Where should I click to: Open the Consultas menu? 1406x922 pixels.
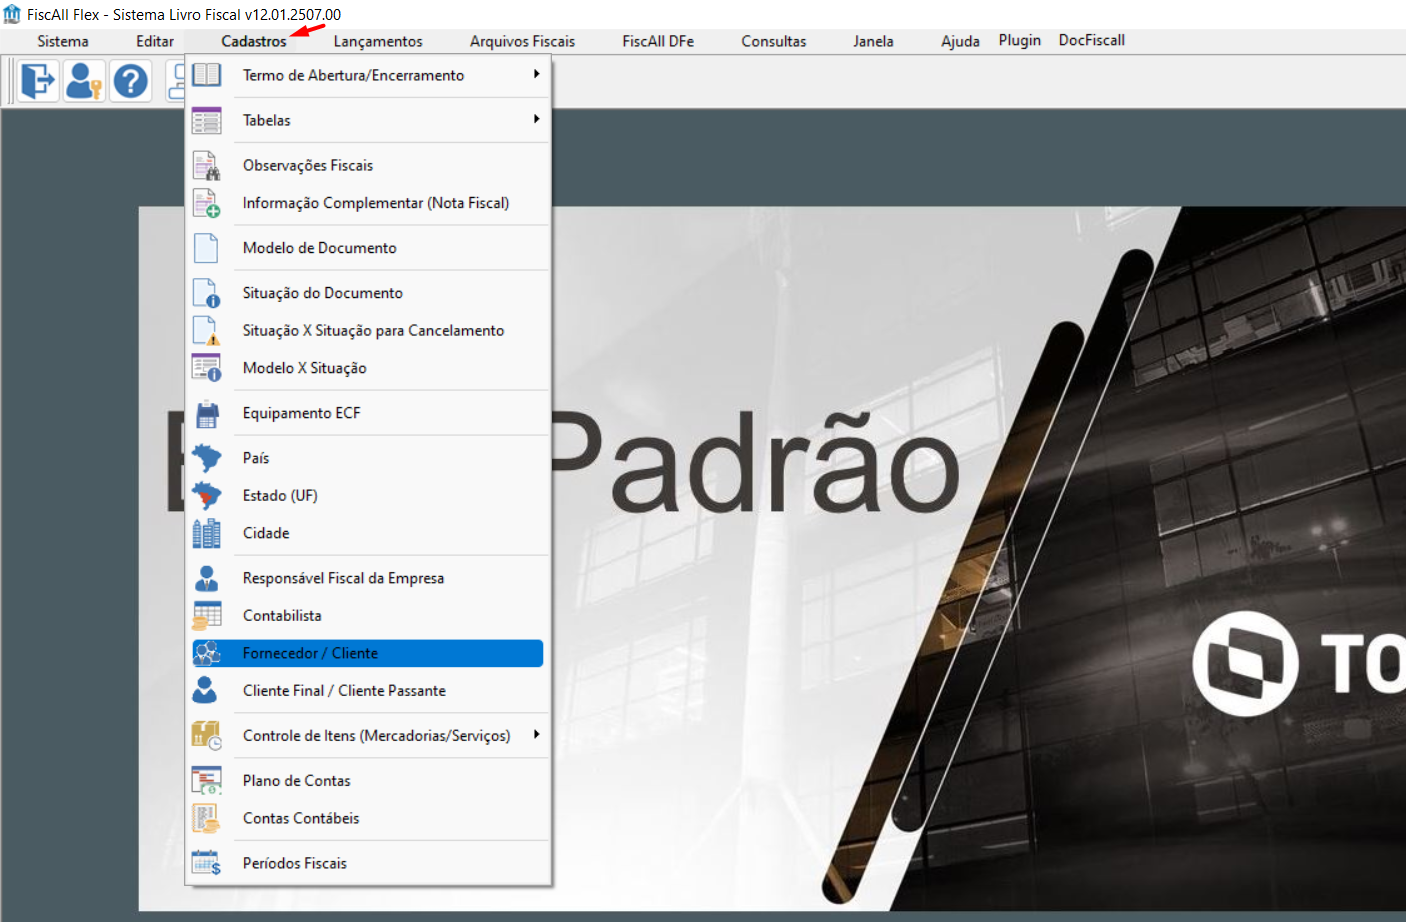click(x=774, y=41)
